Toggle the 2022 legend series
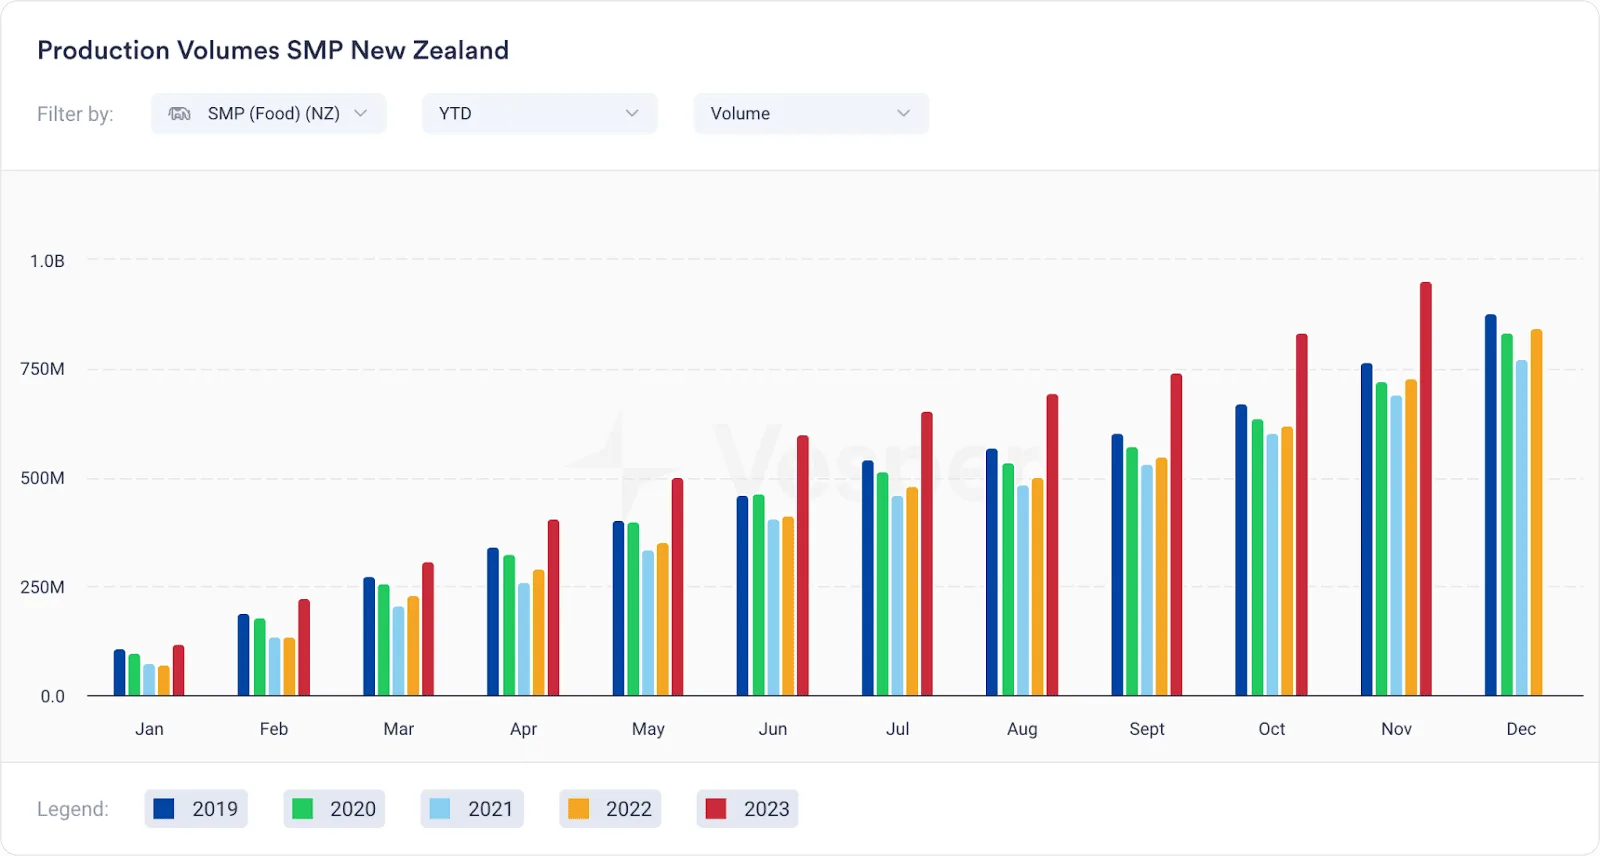Image resolution: width=1600 pixels, height=856 pixels. tap(610, 808)
